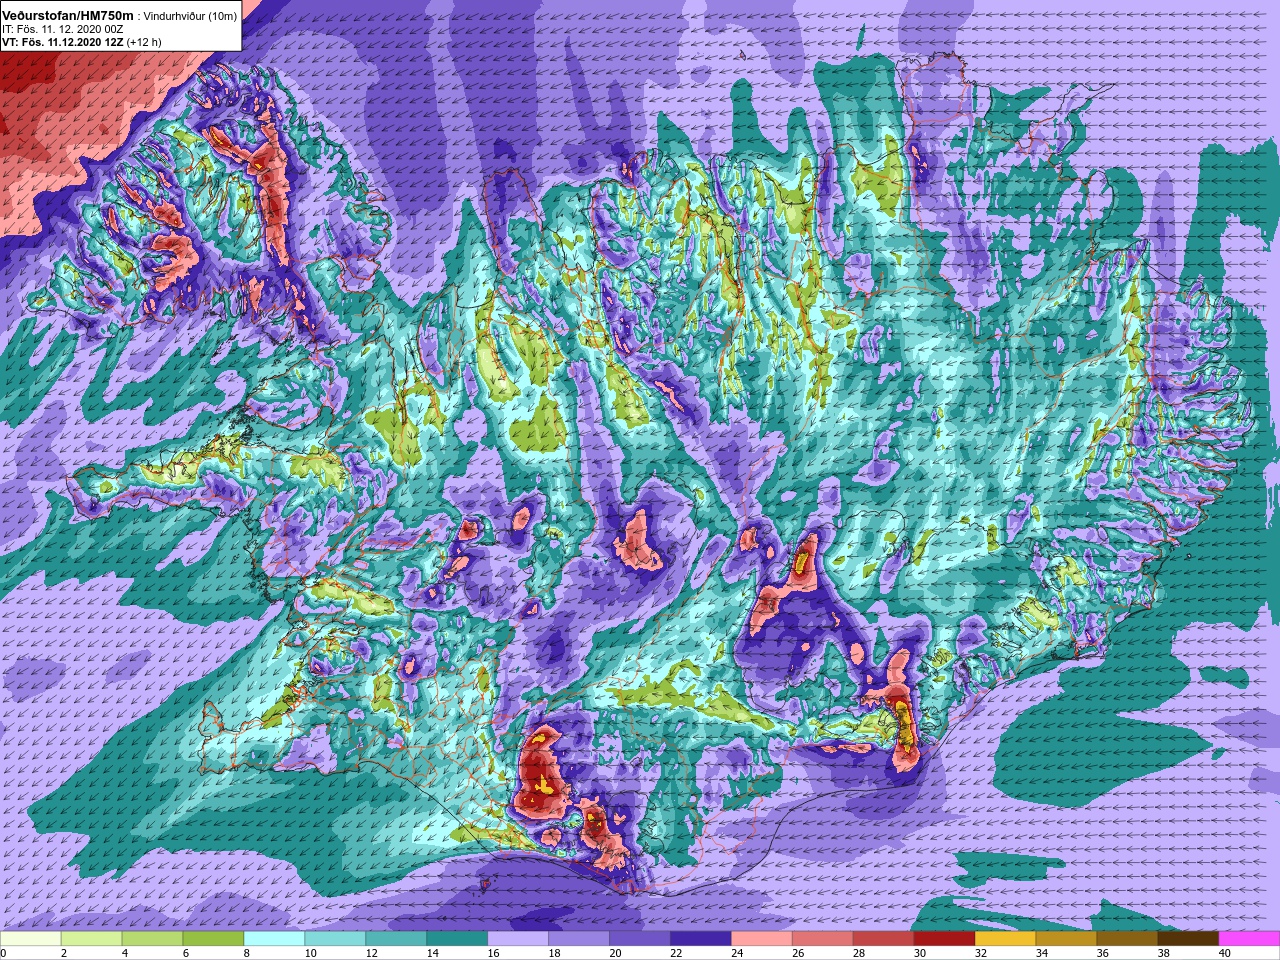Image resolution: width=1280 pixels, height=960 pixels.
Task: Click the legend scale value '28'
Action: click(860, 953)
